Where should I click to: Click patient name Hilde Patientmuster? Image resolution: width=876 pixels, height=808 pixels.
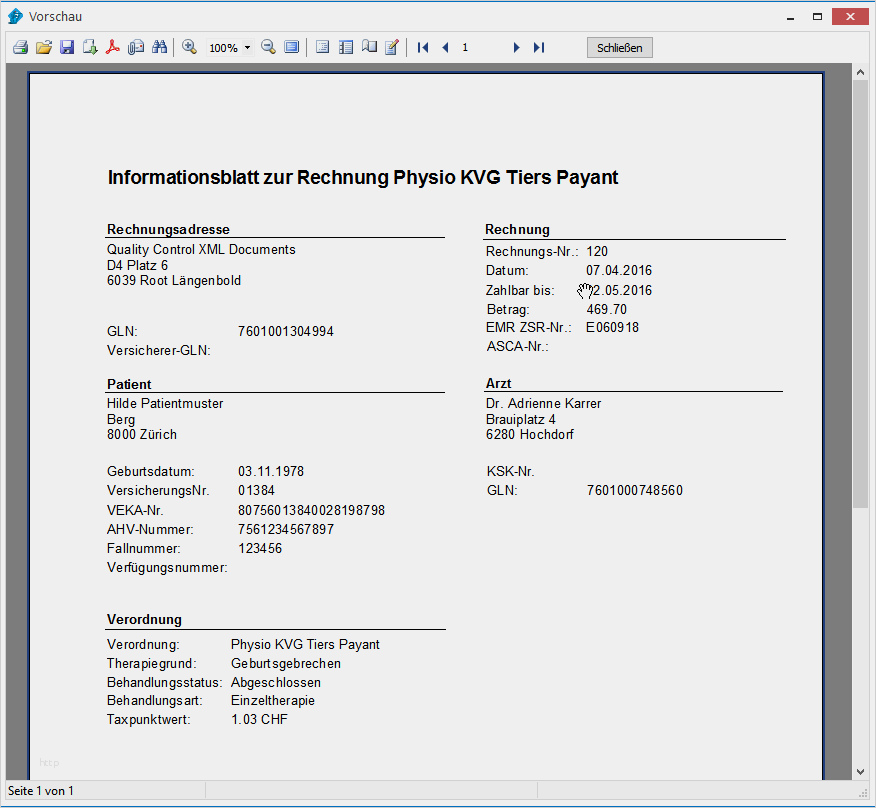tap(165, 403)
